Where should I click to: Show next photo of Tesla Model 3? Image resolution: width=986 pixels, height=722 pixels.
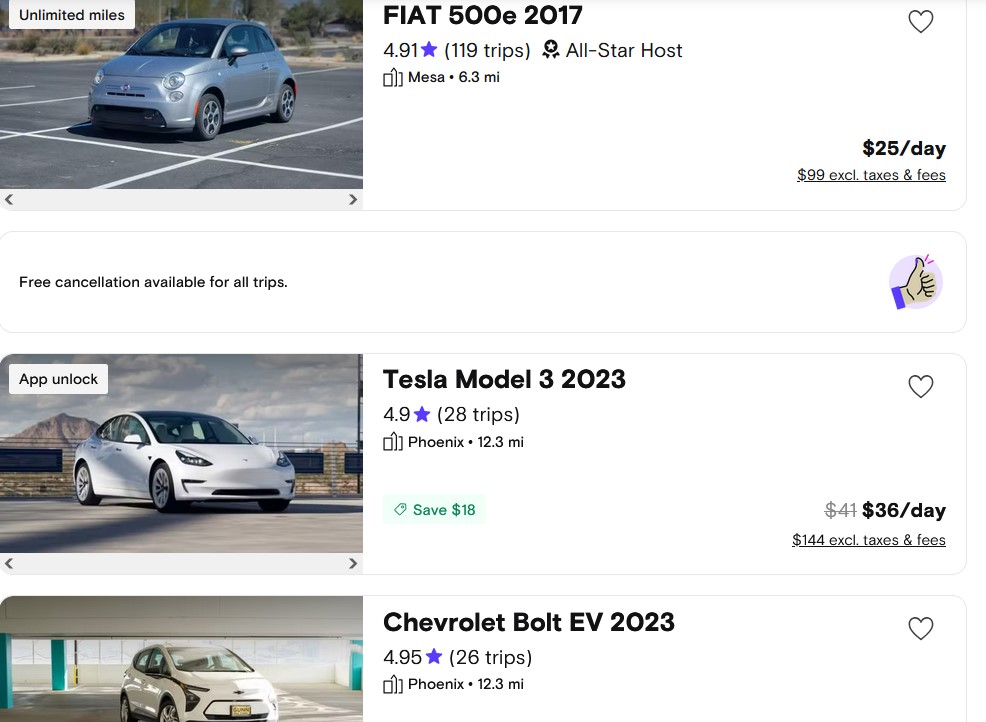352,564
